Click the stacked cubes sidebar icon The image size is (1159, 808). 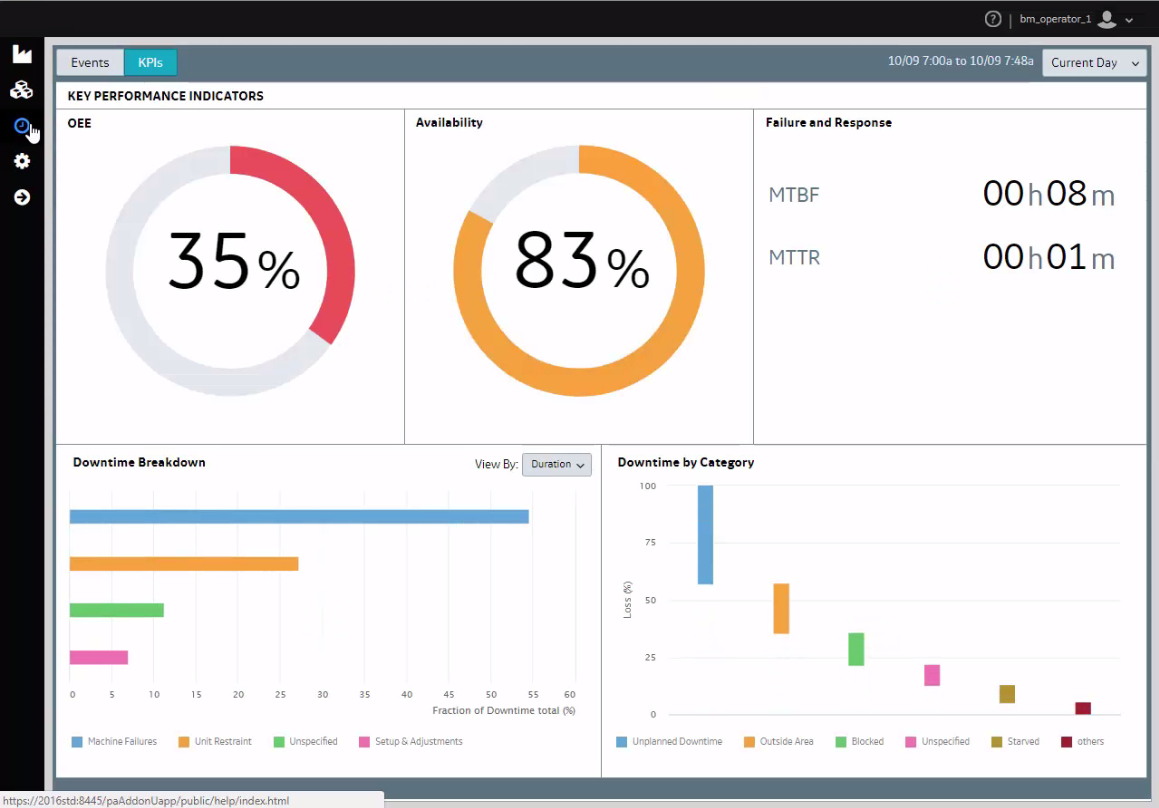click(x=21, y=89)
